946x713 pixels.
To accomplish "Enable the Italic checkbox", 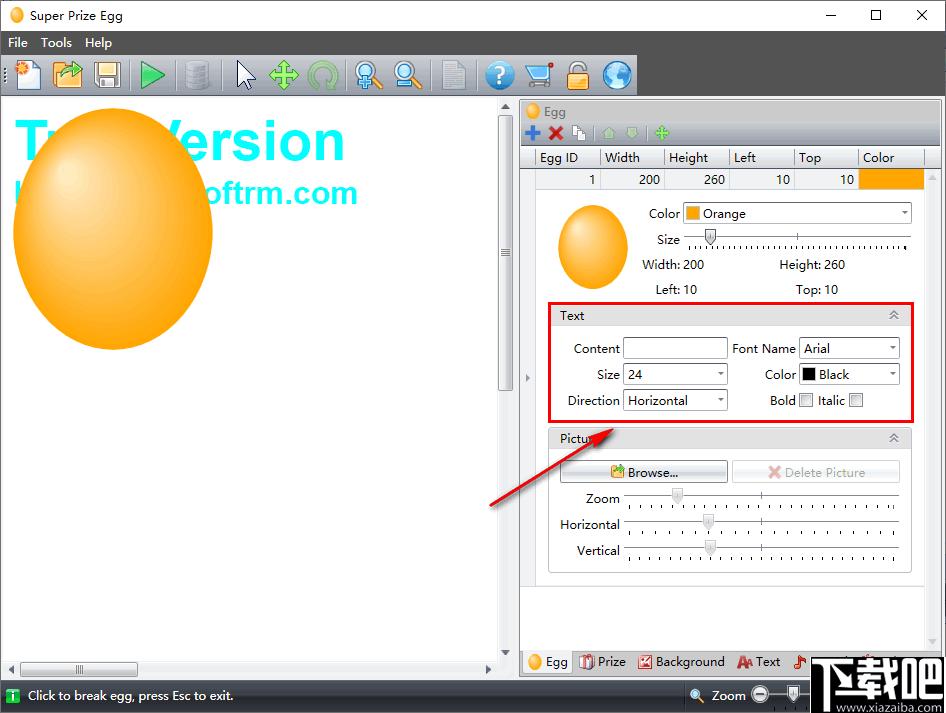I will pos(856,400).
